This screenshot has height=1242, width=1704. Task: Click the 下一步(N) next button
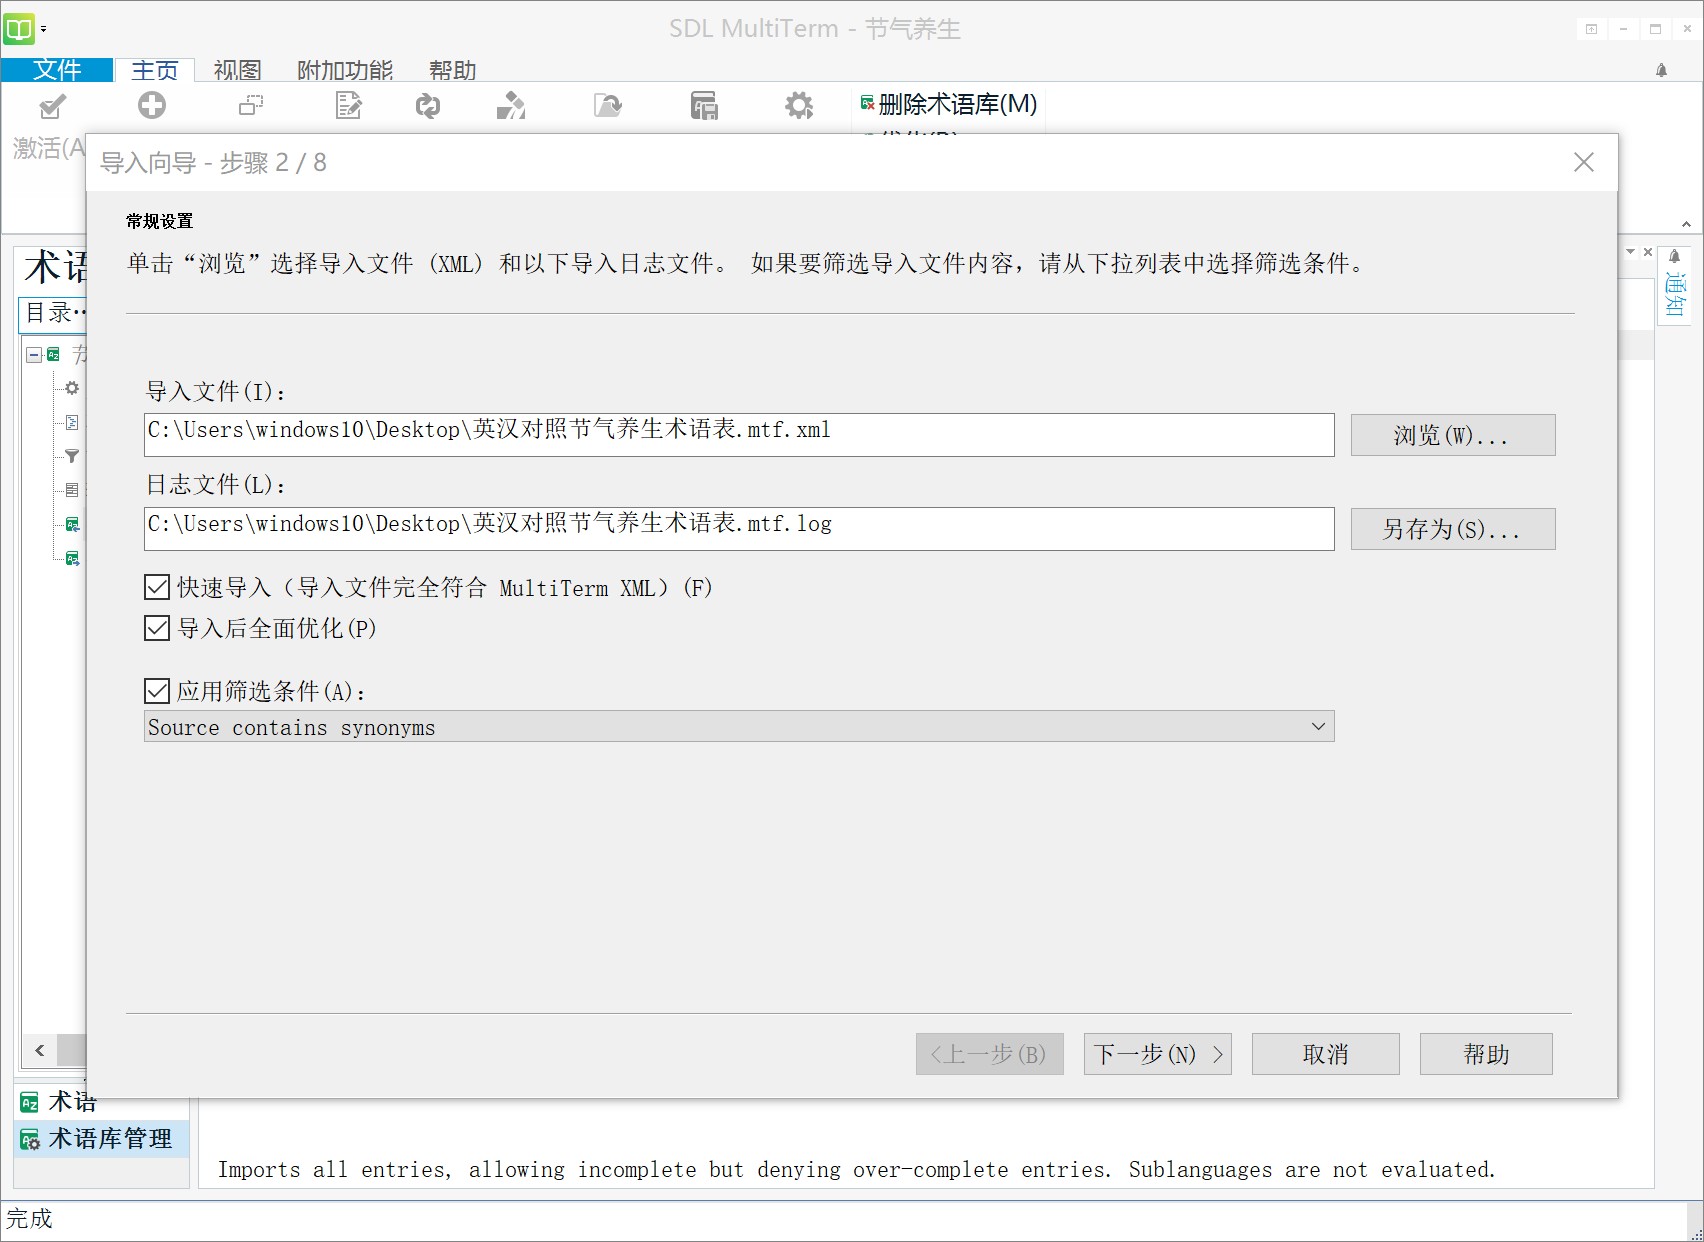[1157, 1054]
